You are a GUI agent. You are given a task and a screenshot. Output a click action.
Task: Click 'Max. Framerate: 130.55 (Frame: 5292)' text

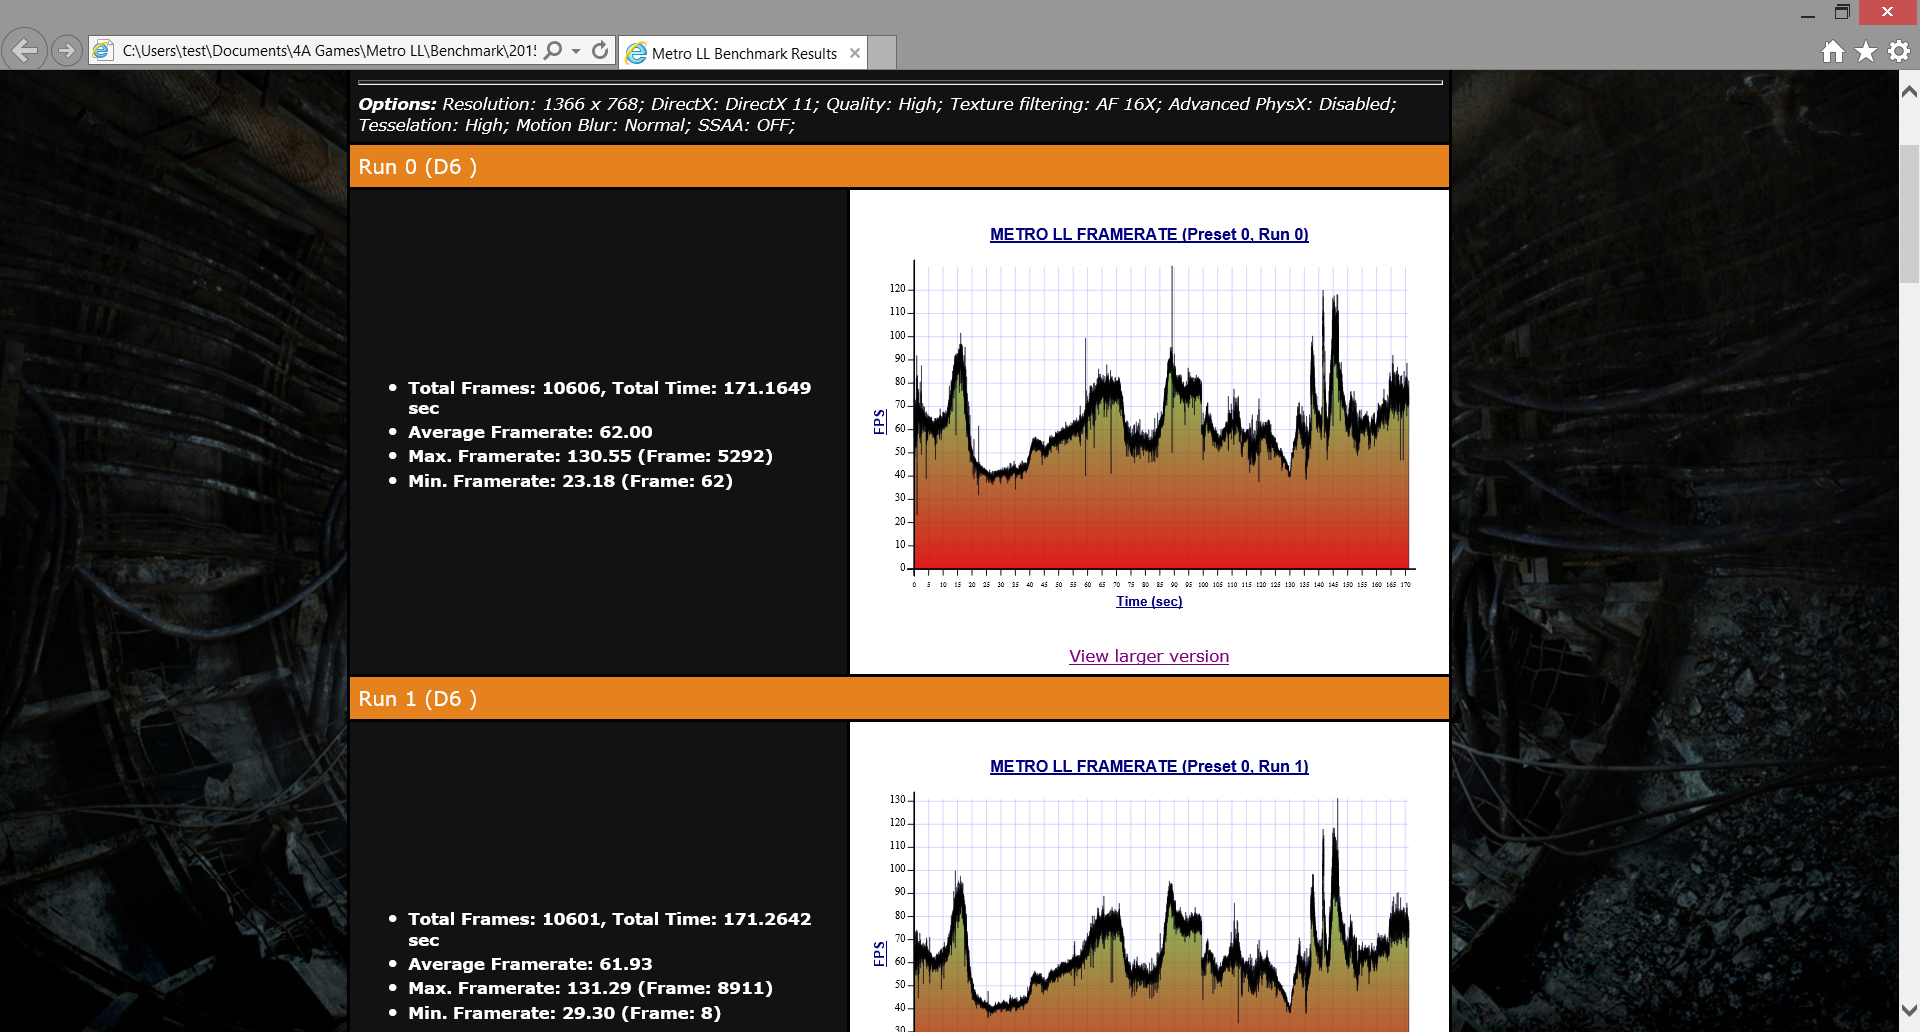coord(590,456)
